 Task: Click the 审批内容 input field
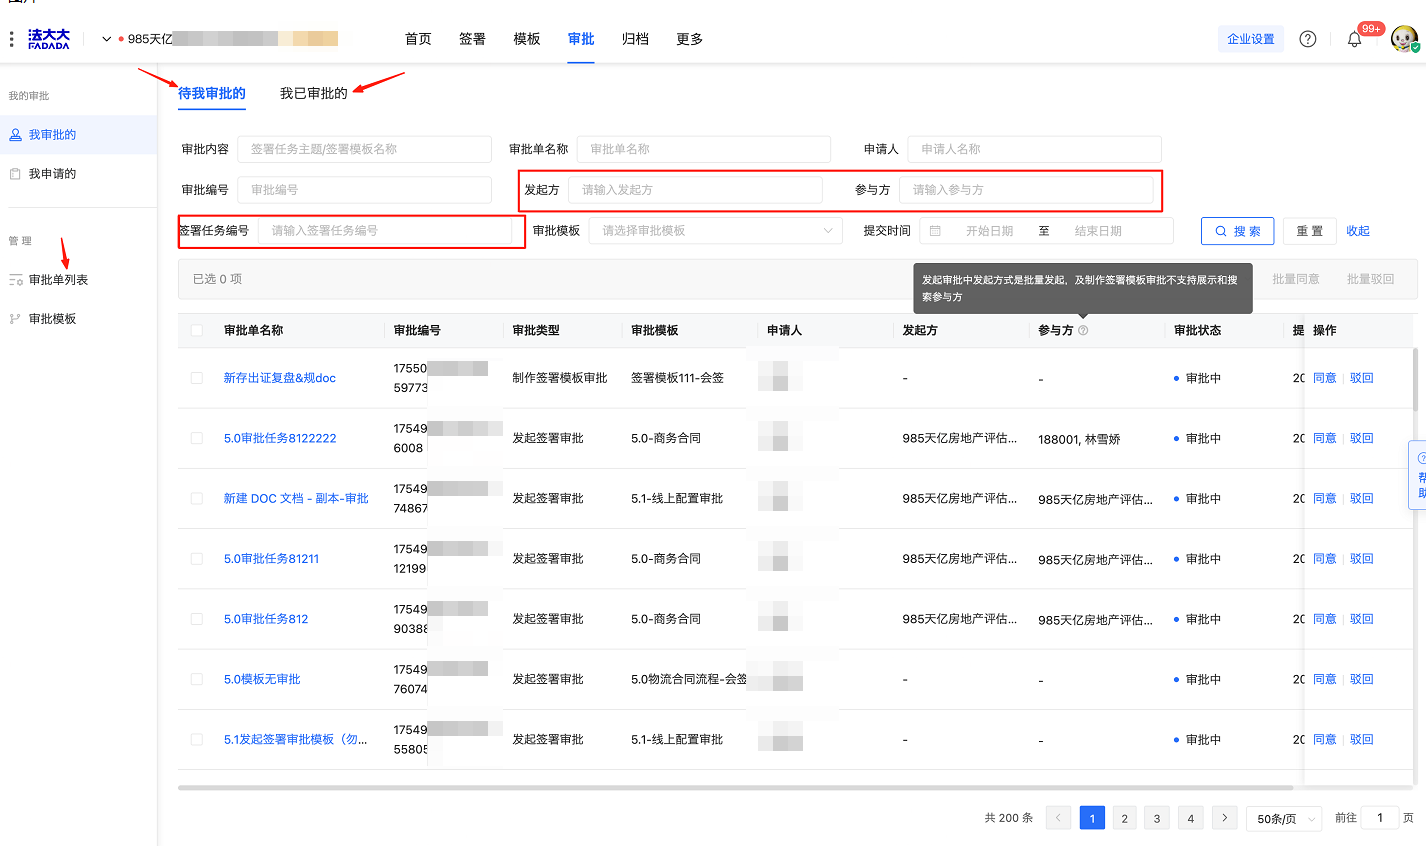tap(364, 149)
